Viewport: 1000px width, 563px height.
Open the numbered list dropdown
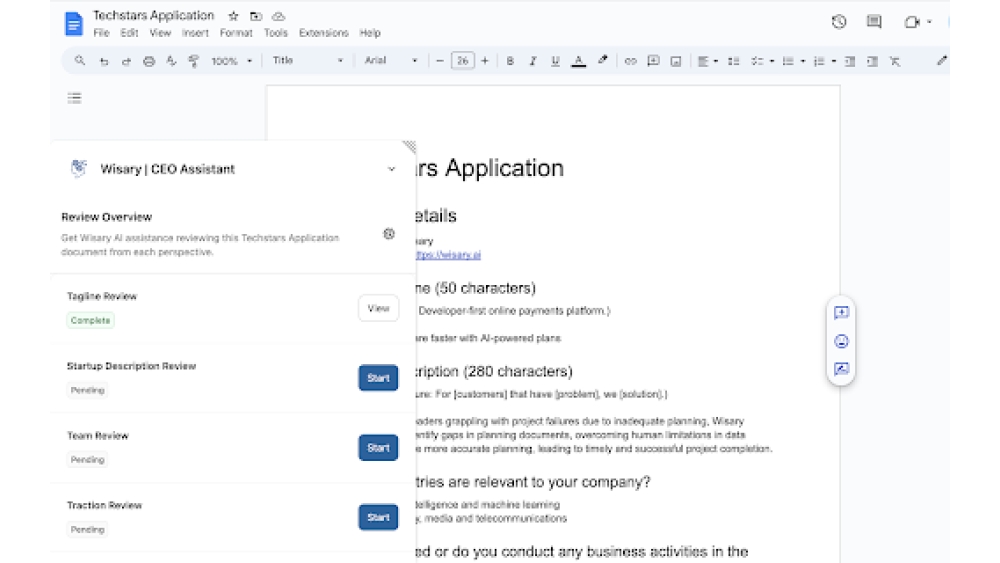coord(825,61)
